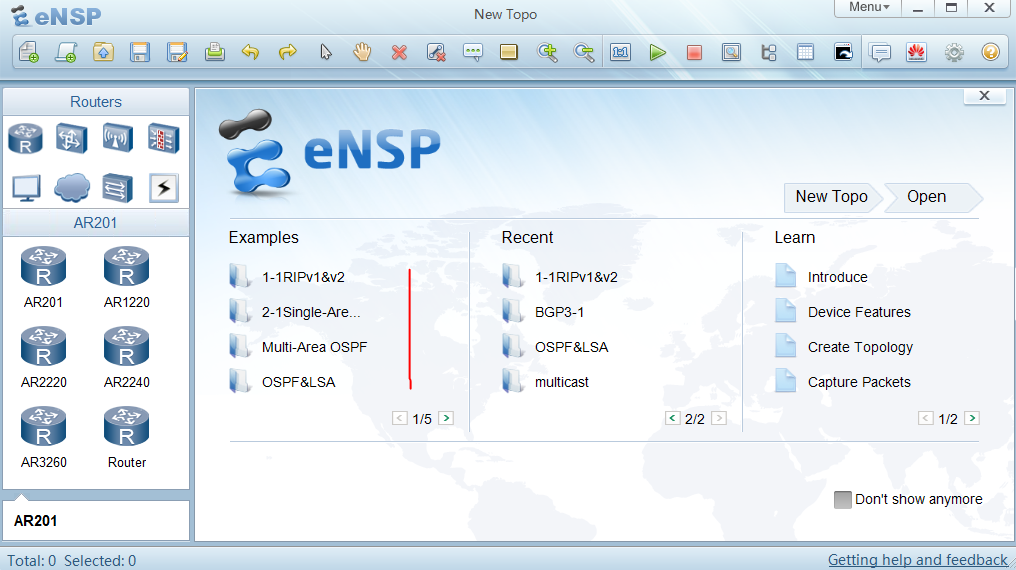Click the Zoom In magnifier icon
This screenshot has width=1016, height=570.
click(x=547, y=52)
